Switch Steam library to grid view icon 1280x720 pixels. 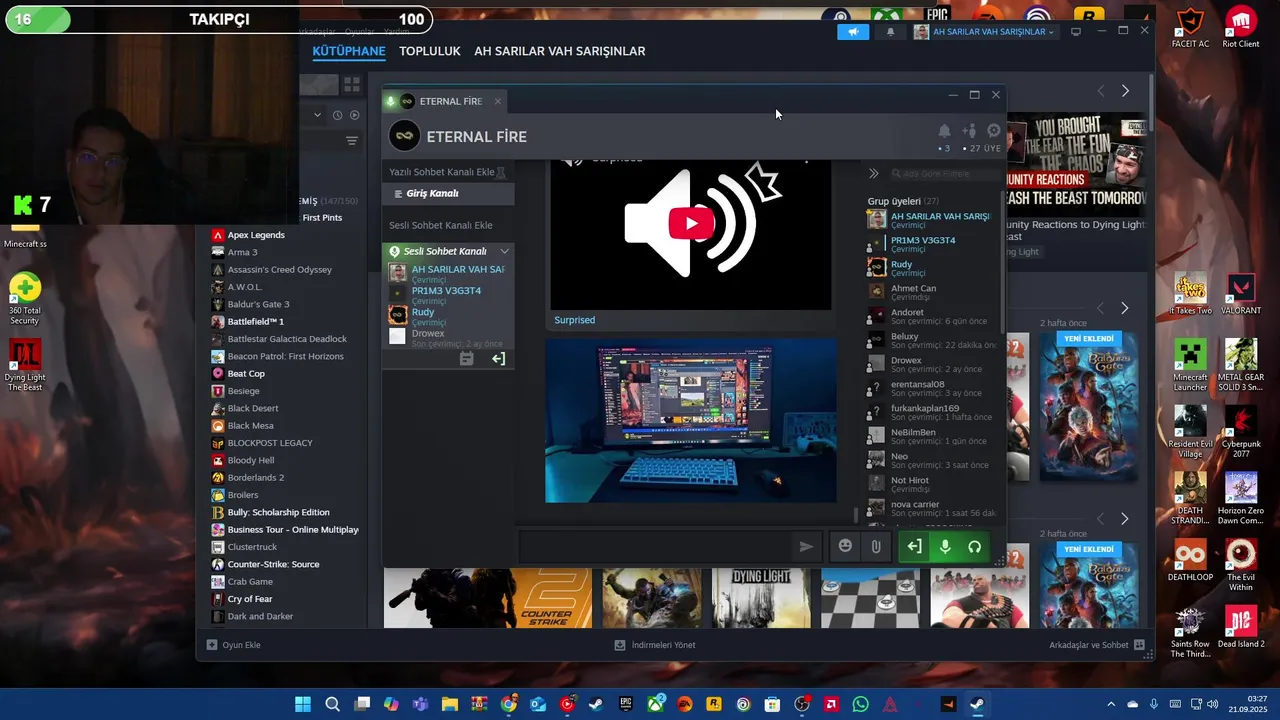352,85
